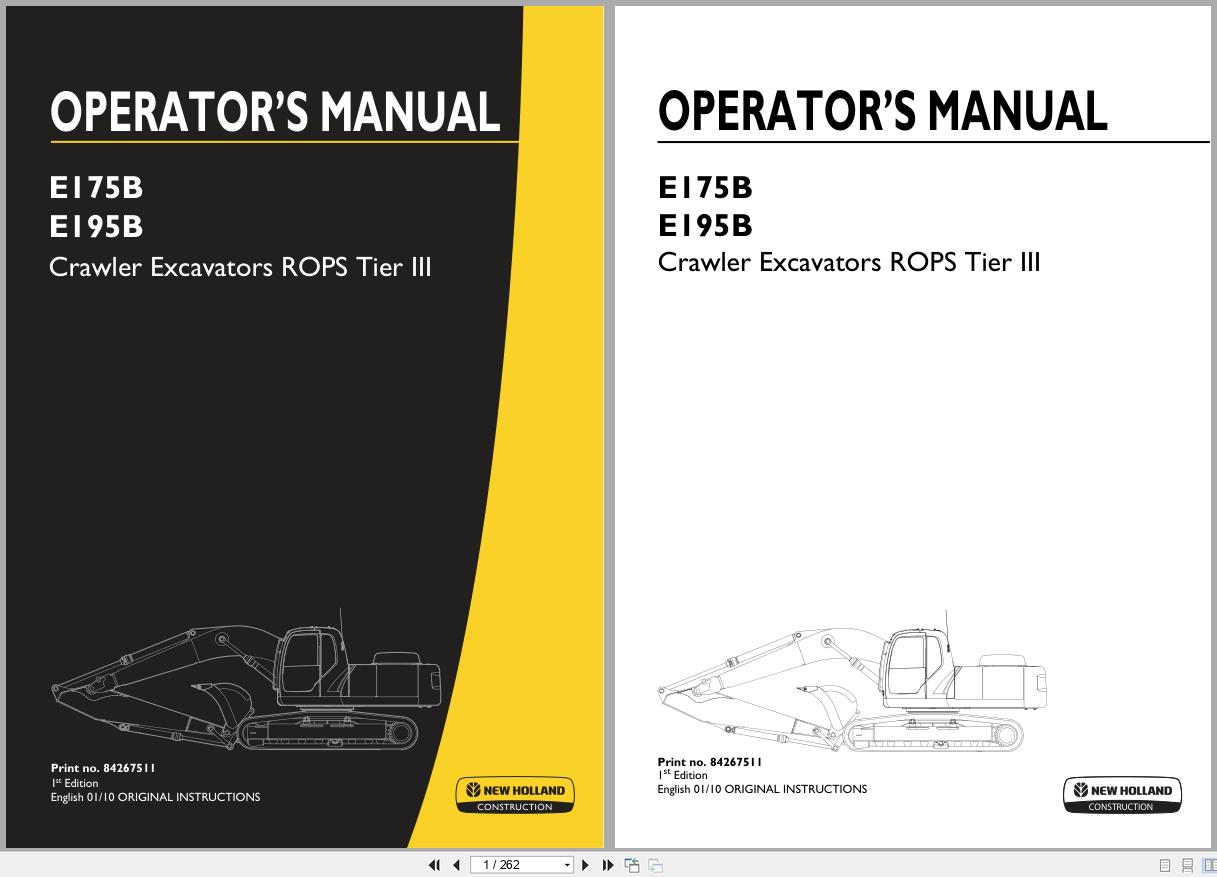Advance to the next page
This screenshot has width=1217, height=877.
click(585, 863)
